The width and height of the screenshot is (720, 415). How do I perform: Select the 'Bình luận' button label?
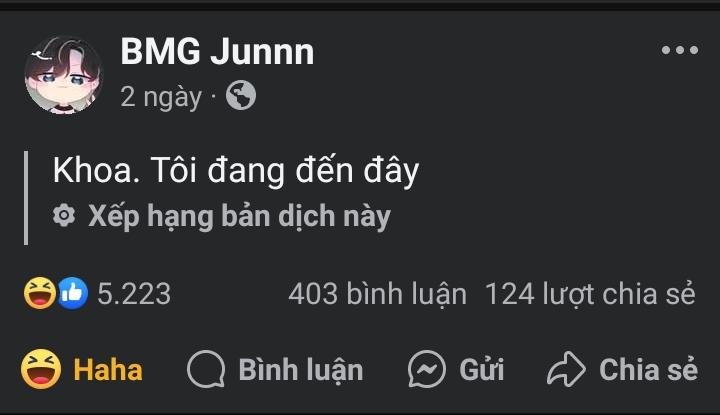[301, 370]
